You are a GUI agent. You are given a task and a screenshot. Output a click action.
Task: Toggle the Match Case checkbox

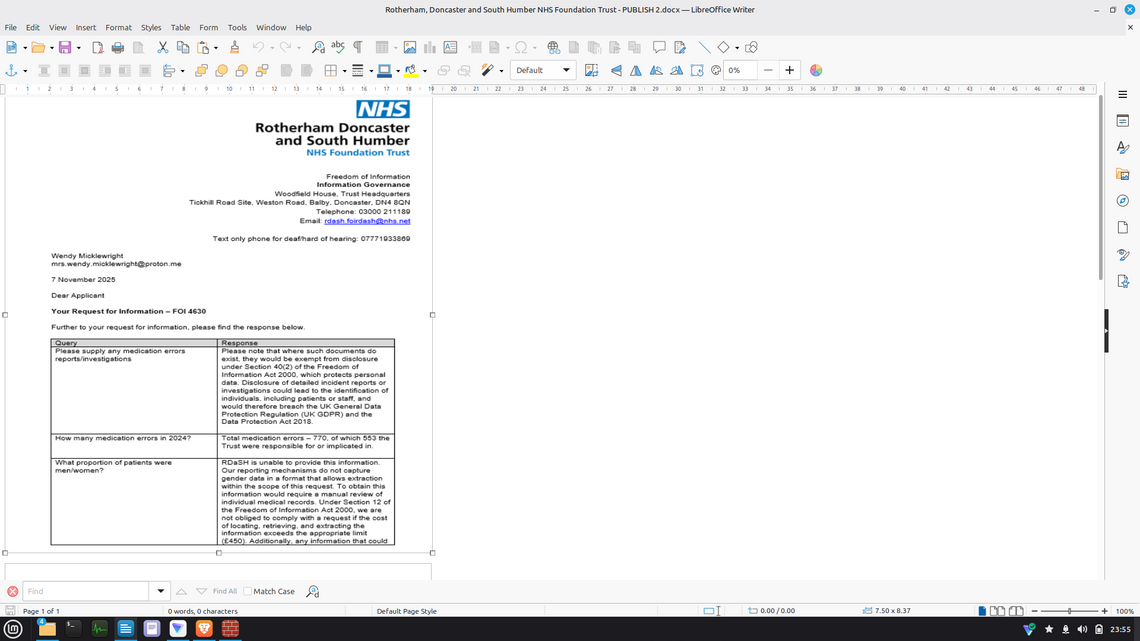(248, 591)
